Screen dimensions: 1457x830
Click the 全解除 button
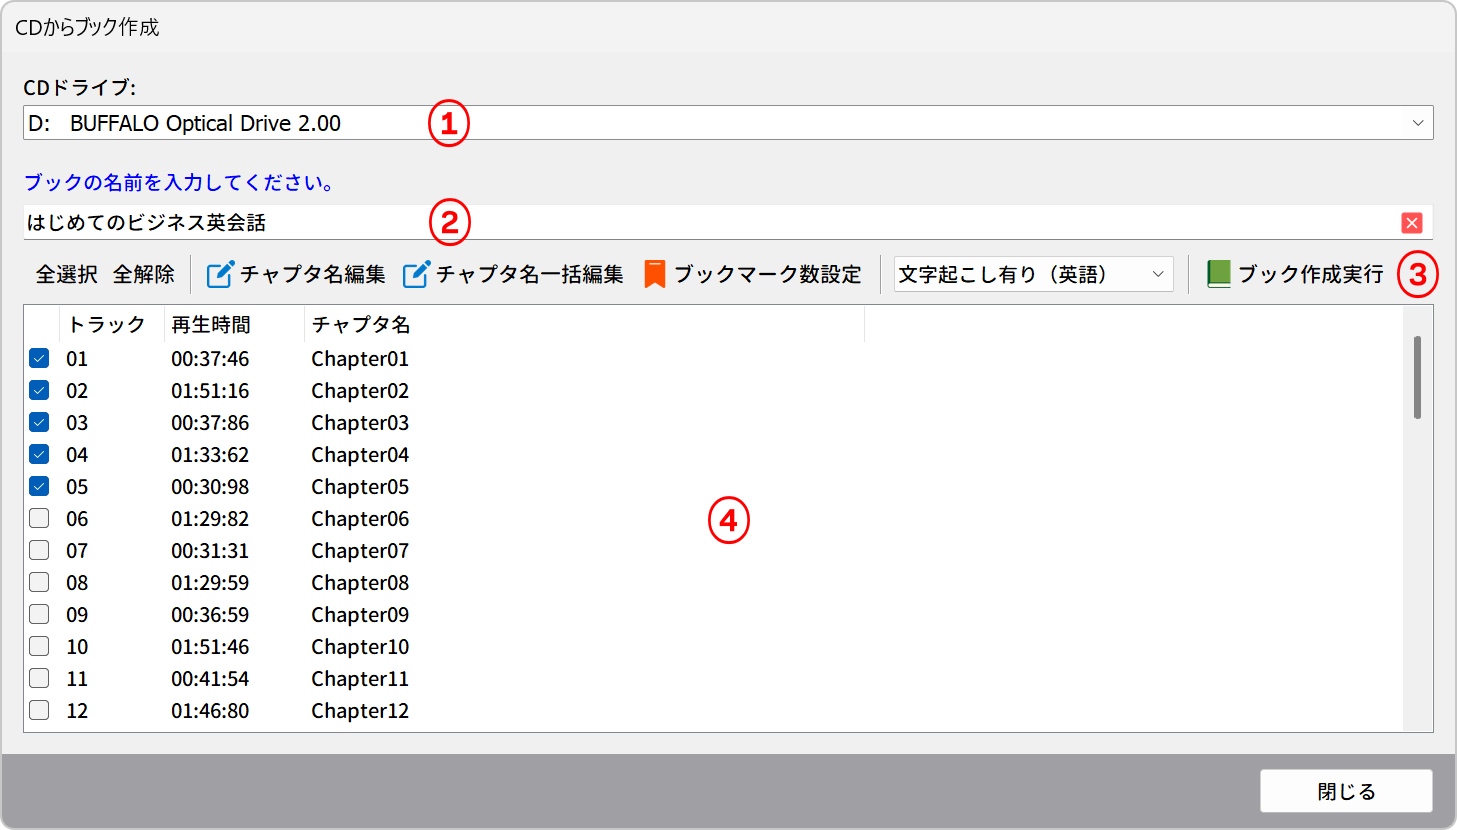[x=144, y=274]
